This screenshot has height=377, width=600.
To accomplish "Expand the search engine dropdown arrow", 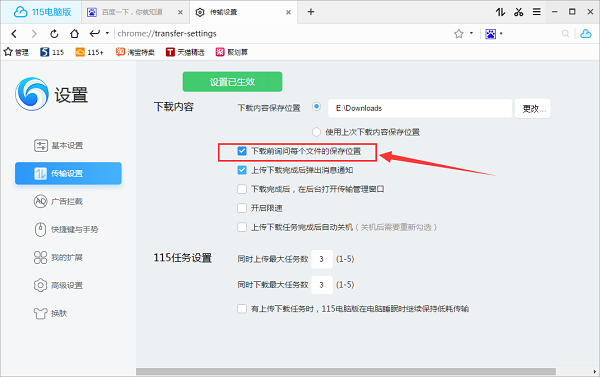I will (501, 34).
